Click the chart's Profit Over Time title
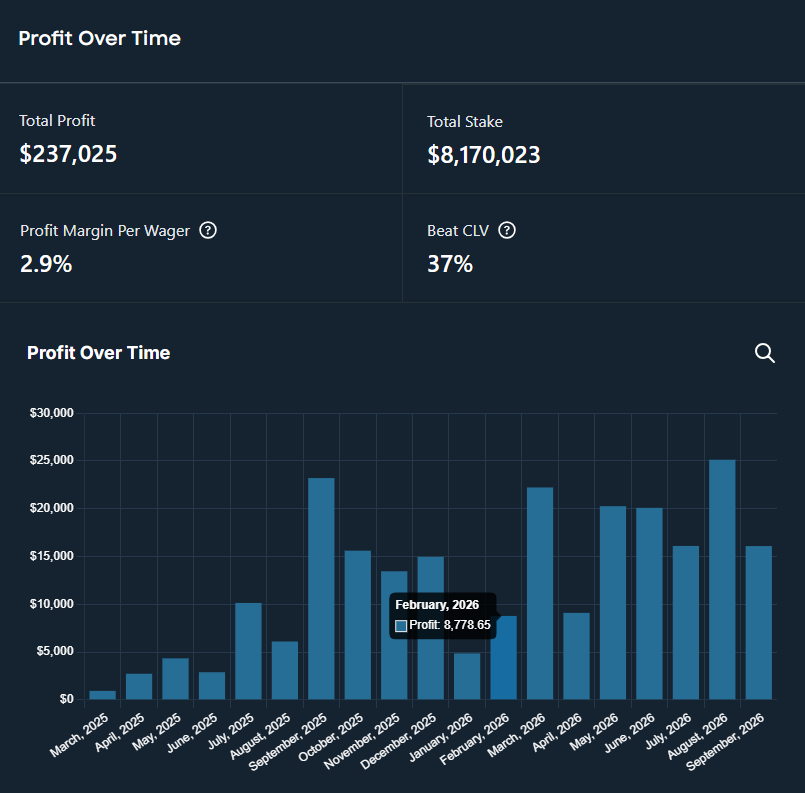This screenshot has width=805, height=793. click(99, 353)
